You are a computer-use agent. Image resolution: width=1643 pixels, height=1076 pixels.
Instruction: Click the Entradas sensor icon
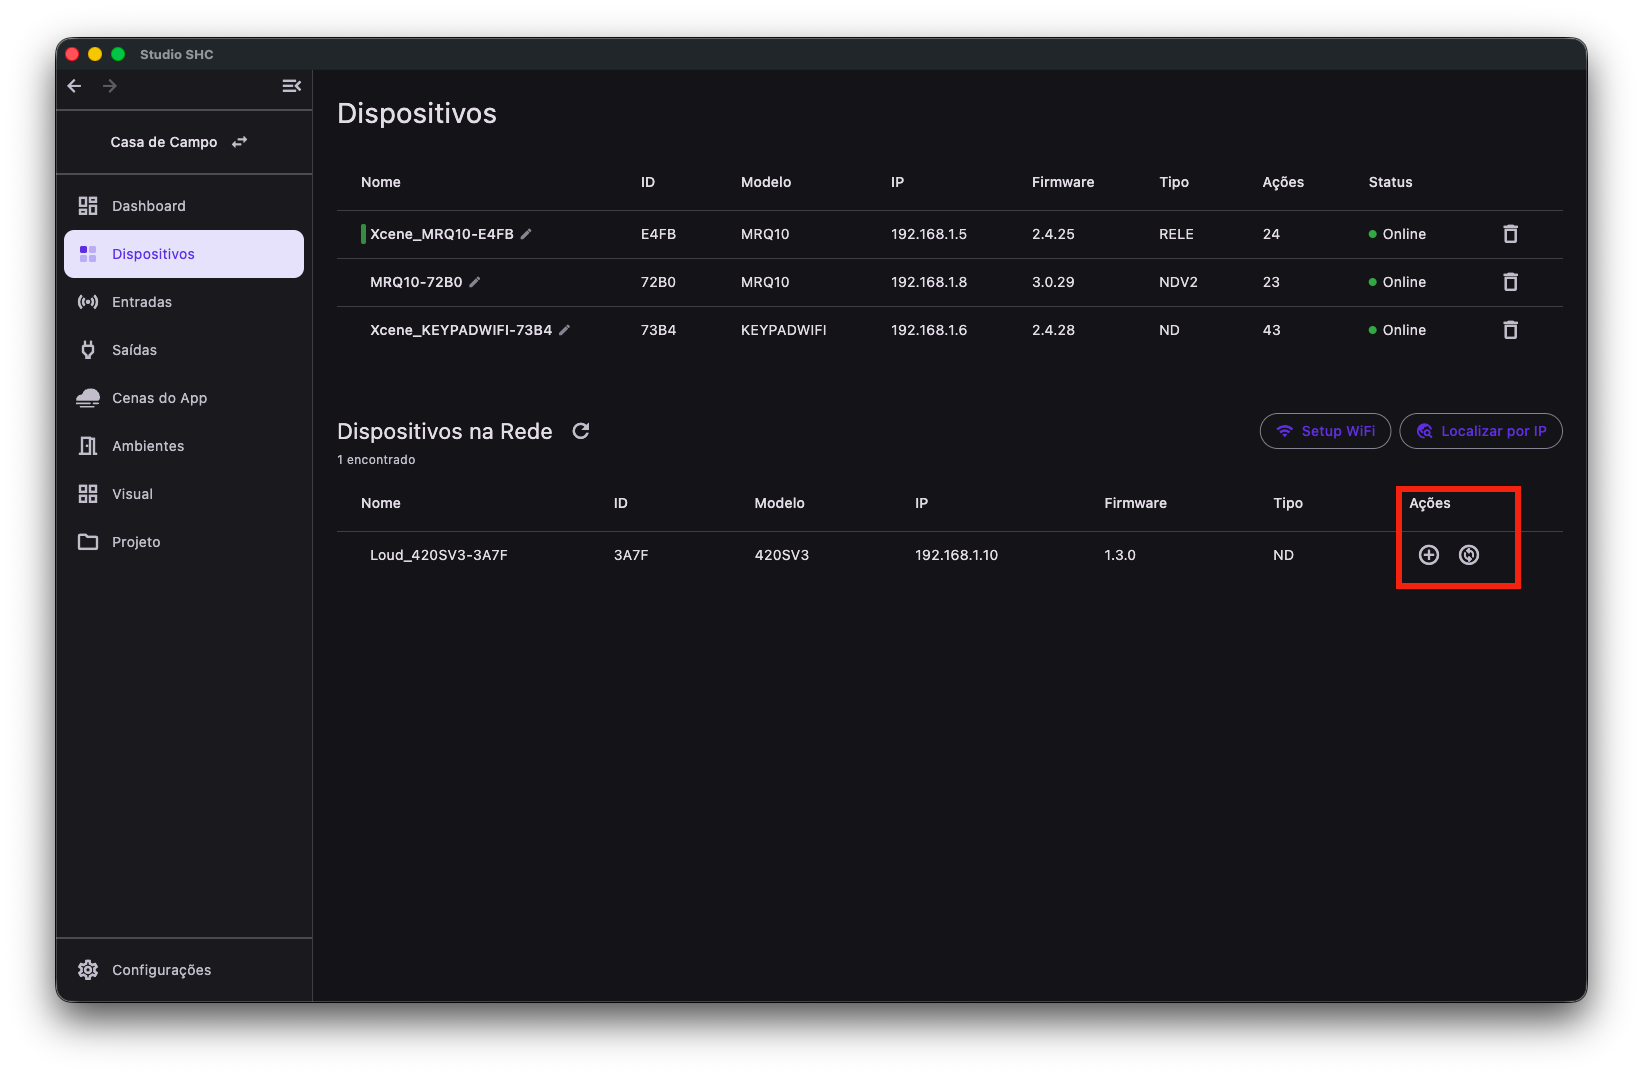[x=88, y=302]
